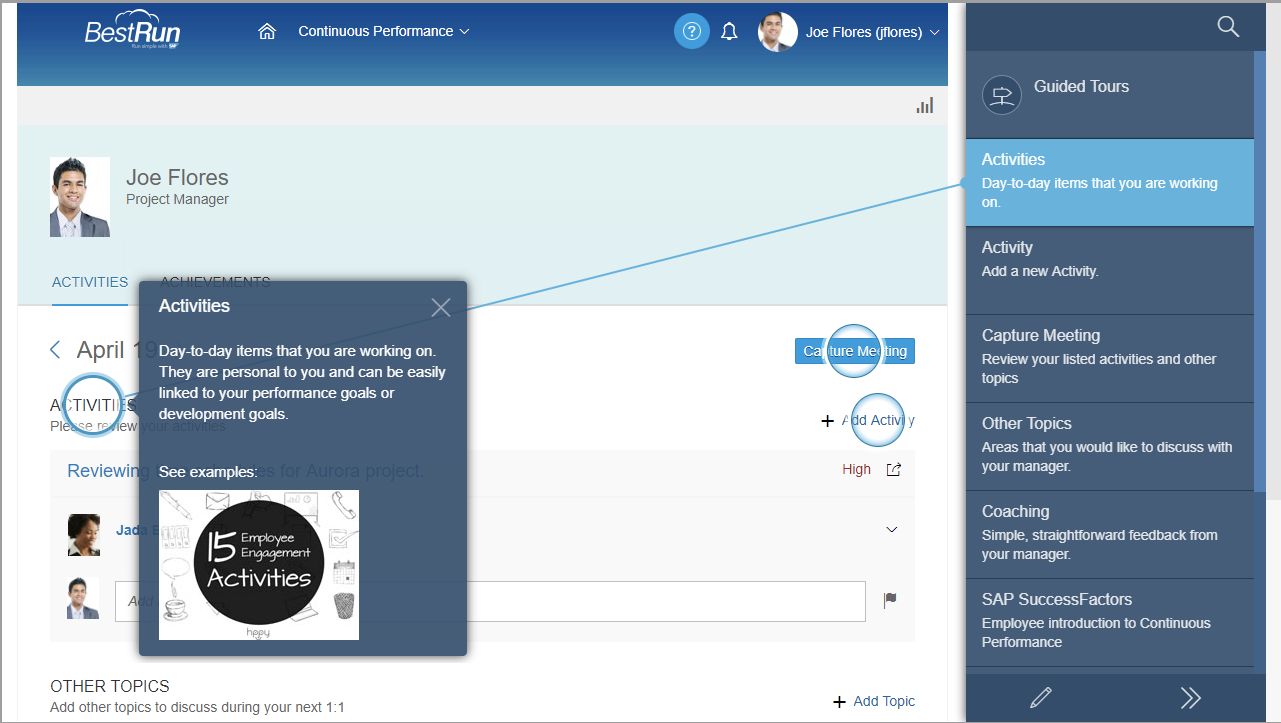Open 15 Employee Engagement Activities image
The image size is (1281, 723).
pyautogui.click(x=259, y=564)
